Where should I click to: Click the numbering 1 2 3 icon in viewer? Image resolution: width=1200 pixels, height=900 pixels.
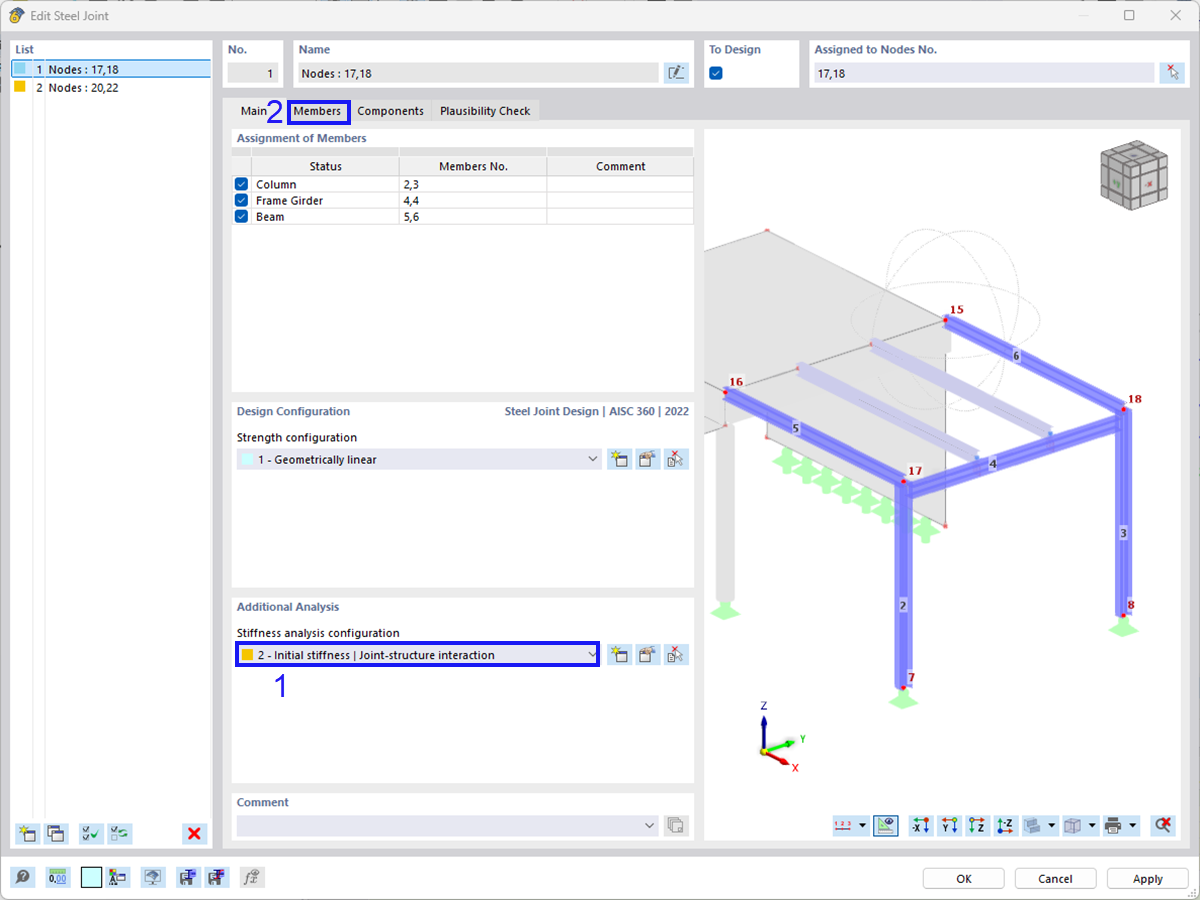tap(844, 825)
